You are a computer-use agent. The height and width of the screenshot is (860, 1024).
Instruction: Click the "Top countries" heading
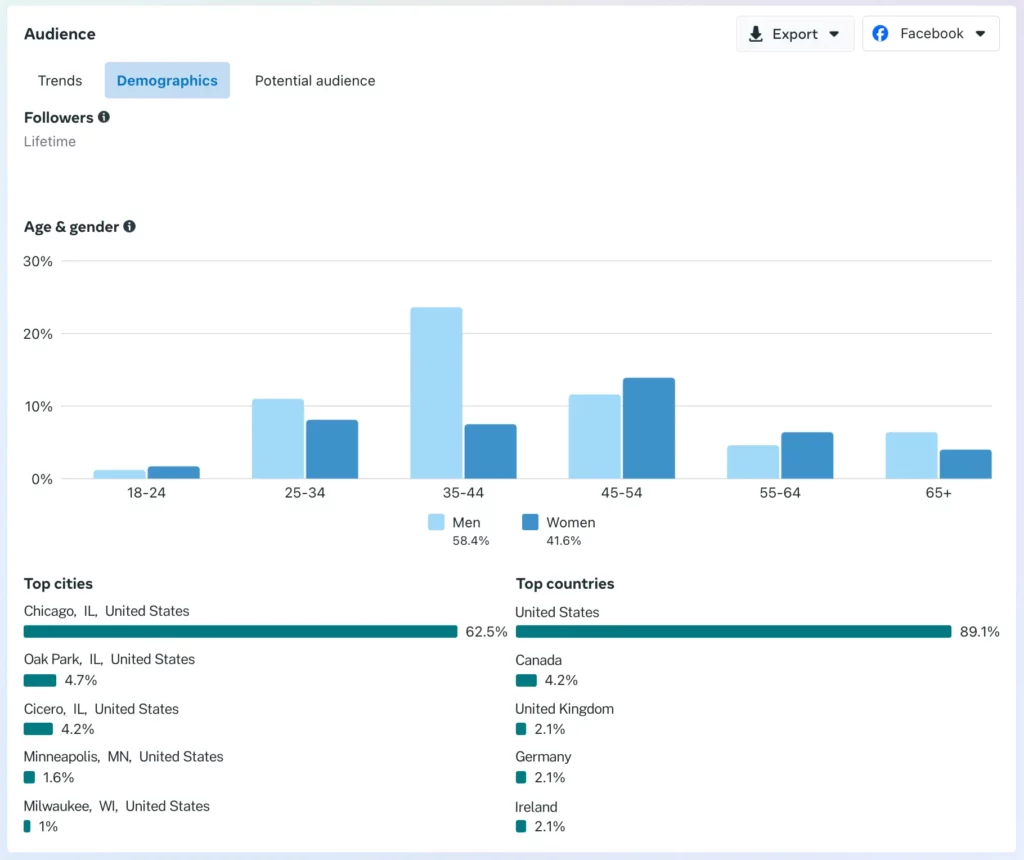pyautogui.click(x=565, y=584)
